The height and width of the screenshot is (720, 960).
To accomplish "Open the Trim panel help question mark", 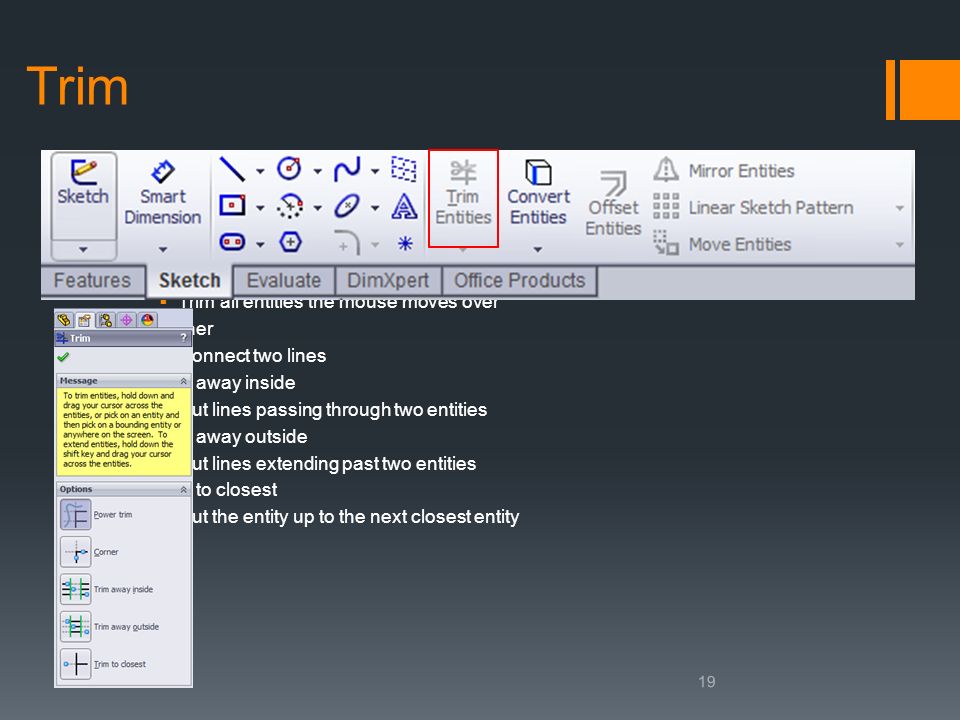I will pyautogui.click(x=183, y=338).
